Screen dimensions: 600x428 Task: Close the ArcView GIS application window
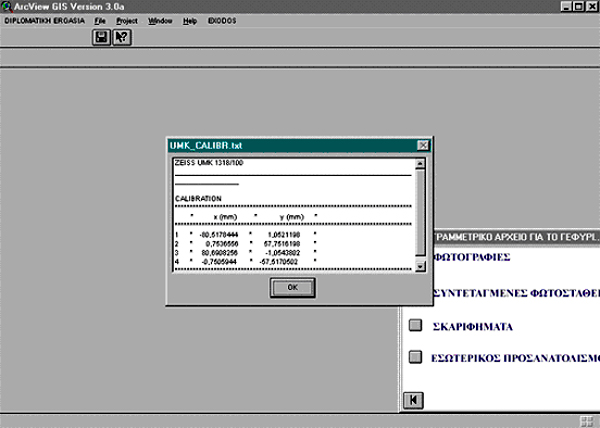click(592, 7)
